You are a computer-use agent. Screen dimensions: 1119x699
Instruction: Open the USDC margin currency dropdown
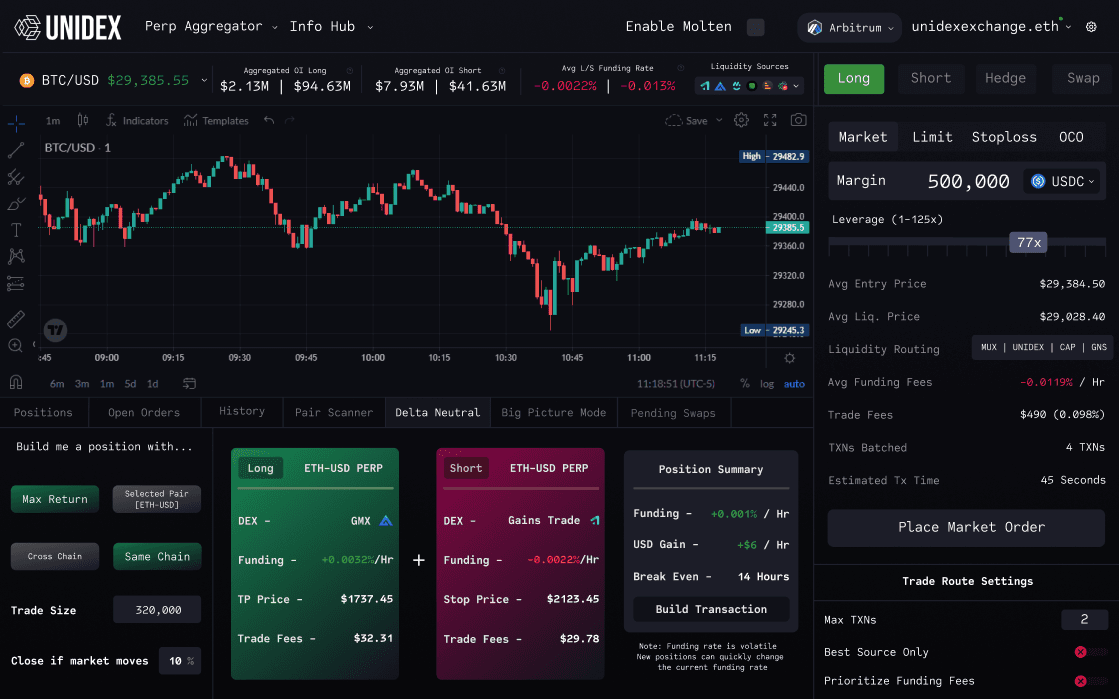(1063, 182)
